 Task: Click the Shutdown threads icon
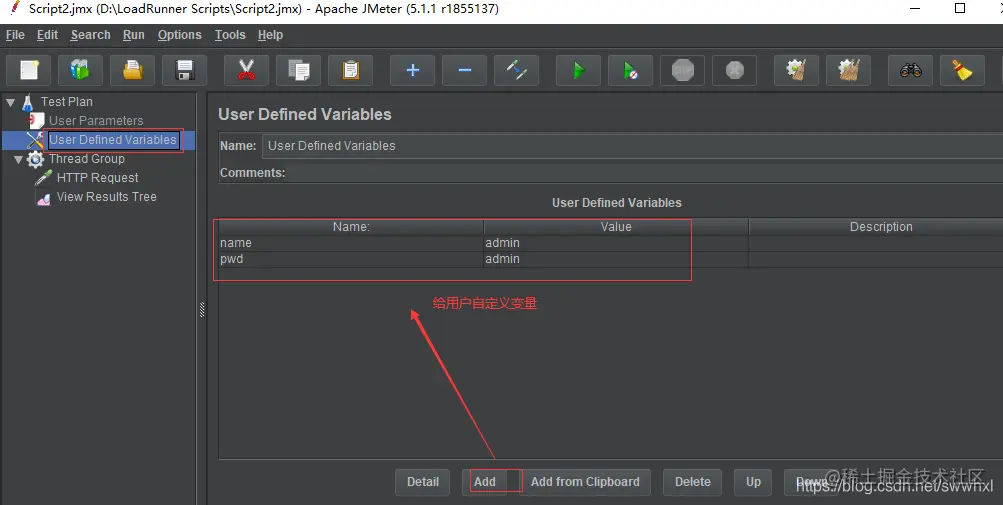coord(735,70)
